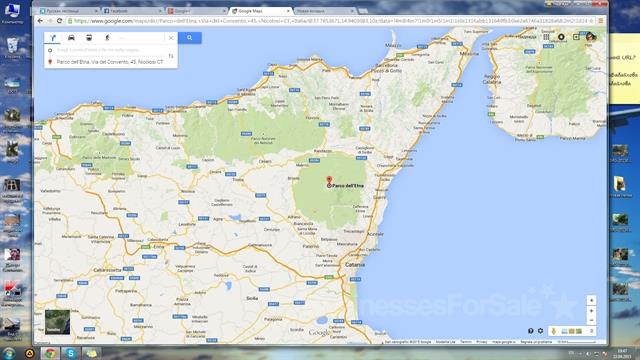640x360 pixels.
Task: Open Skype from the Windows taskbar
Action: click(x=70, y=353)
